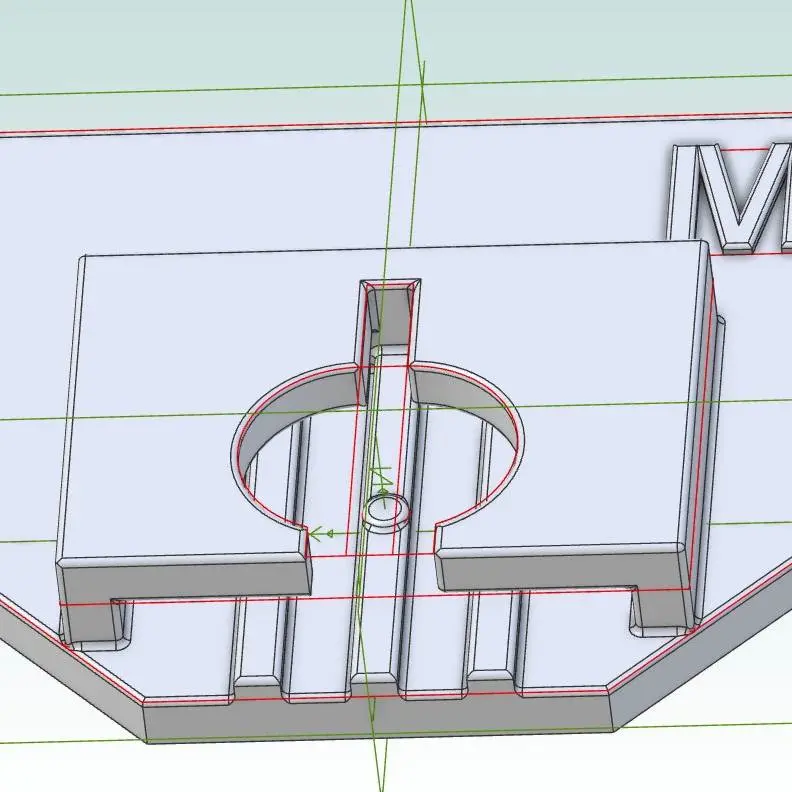The image size is (792, 792).
Task: Click the small circular boss inside the cutout
Action: click(x=383, y=511)
